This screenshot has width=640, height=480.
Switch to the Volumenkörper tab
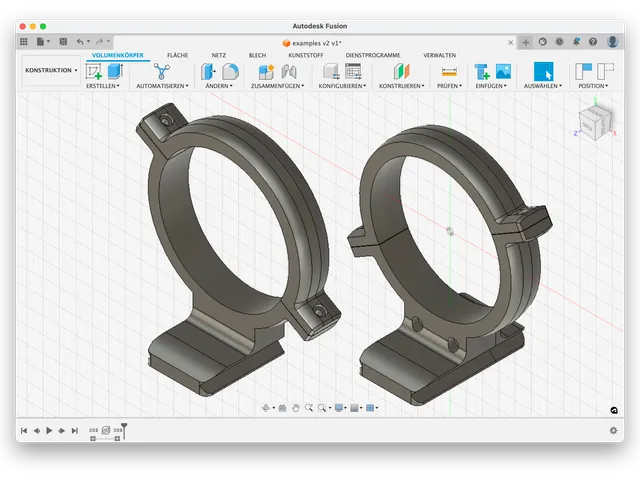tap(118, 55)
